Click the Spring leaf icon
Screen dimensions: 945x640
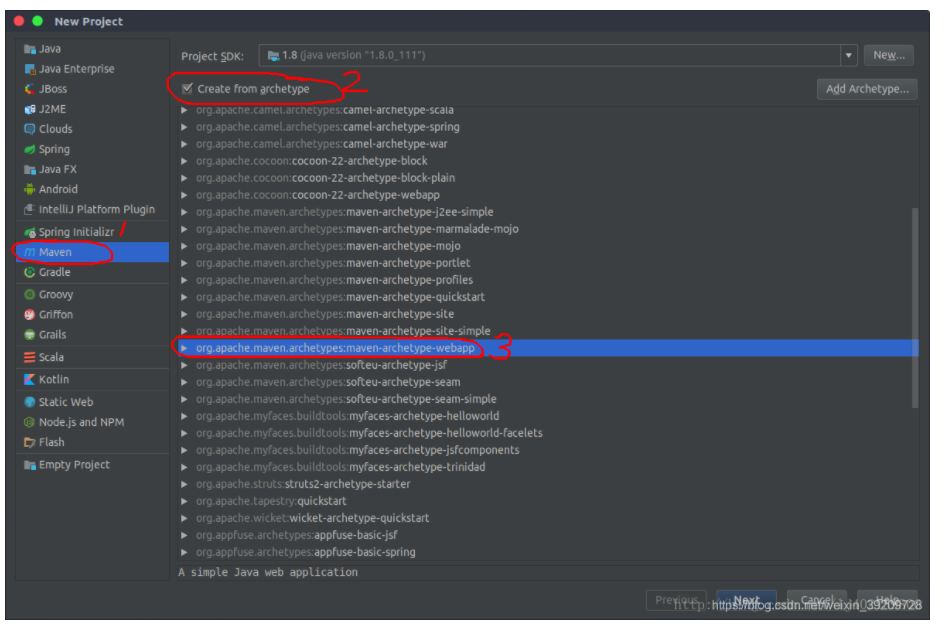coord(30,149)
